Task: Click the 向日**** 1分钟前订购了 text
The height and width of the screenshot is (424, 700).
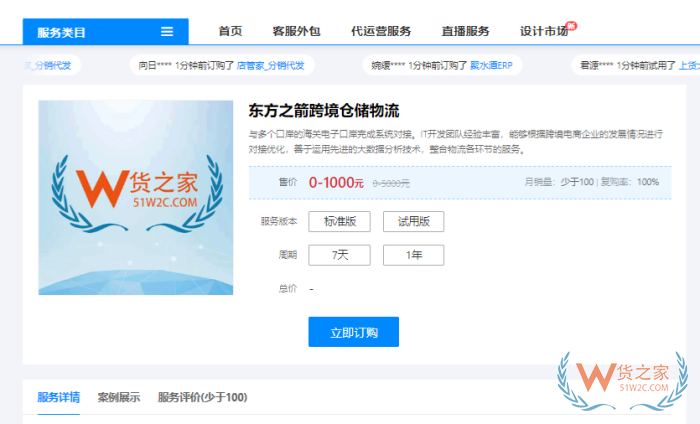Action: click(x=186, y=66)
